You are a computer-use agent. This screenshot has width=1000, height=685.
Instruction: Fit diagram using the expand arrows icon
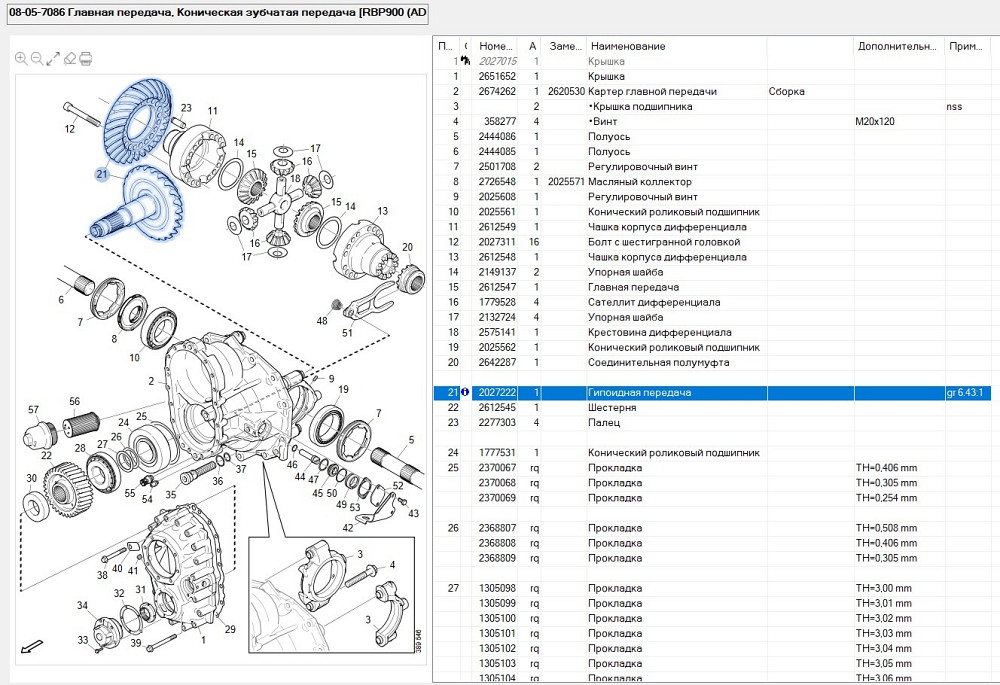pos(53,59)
